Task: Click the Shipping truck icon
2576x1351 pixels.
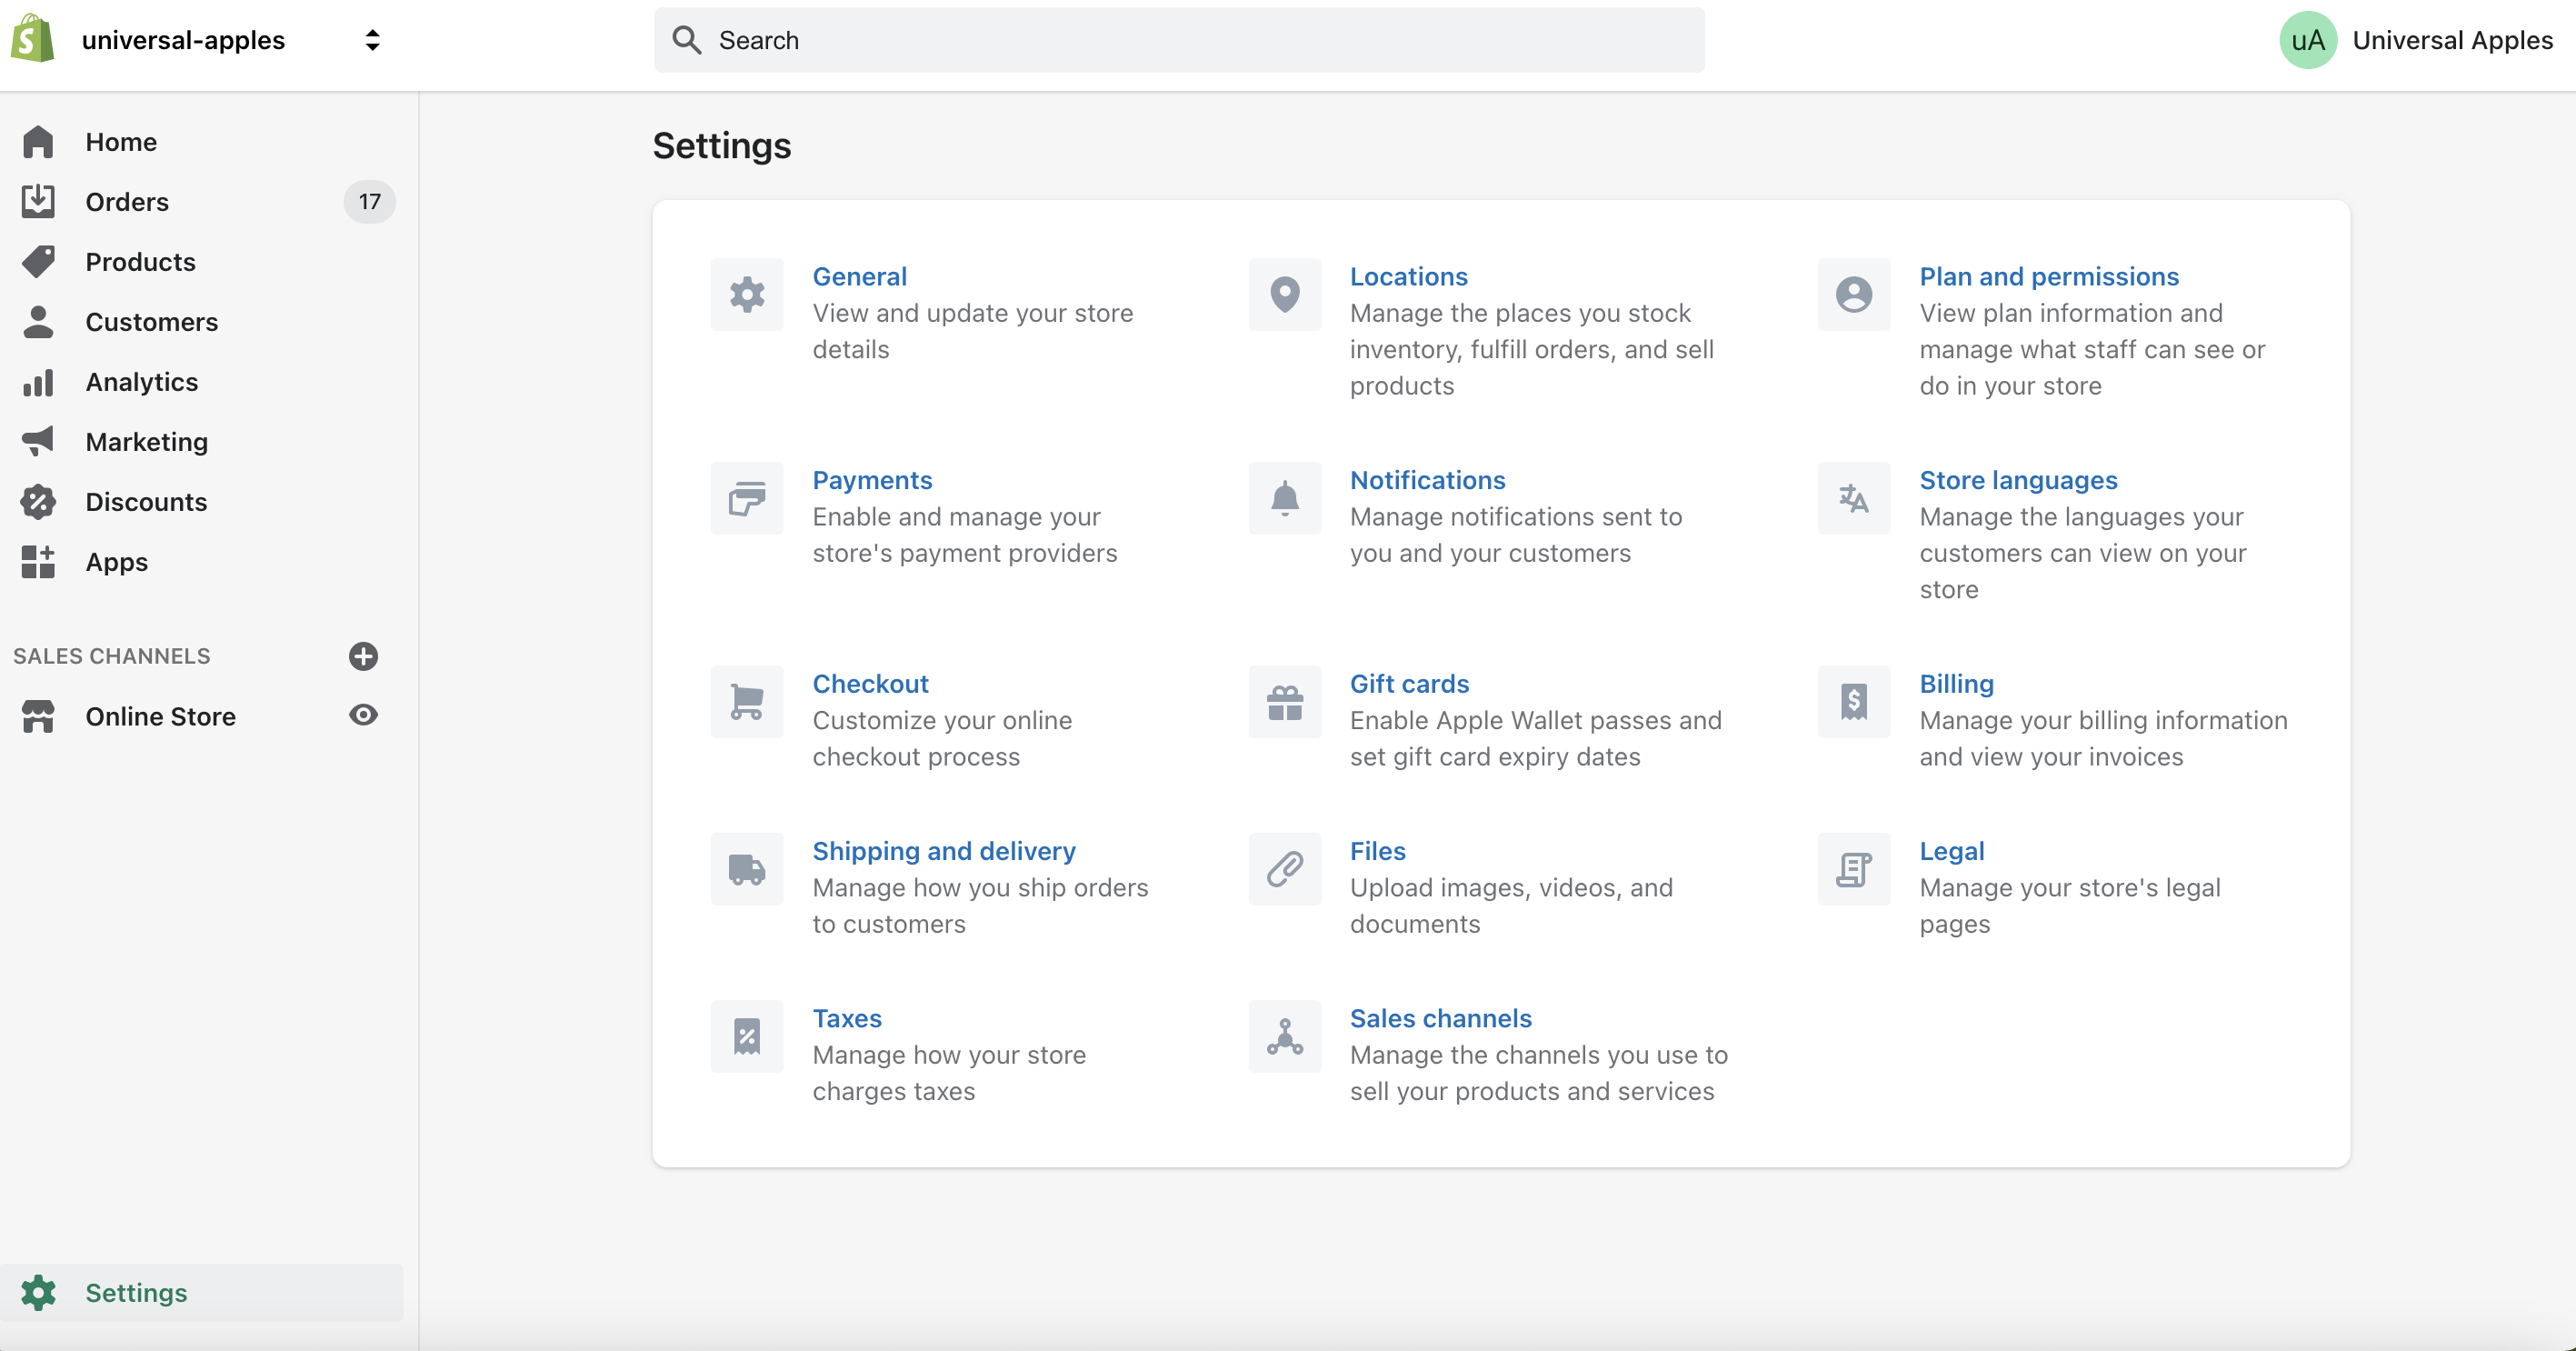Action: click(x=747, y=869)
